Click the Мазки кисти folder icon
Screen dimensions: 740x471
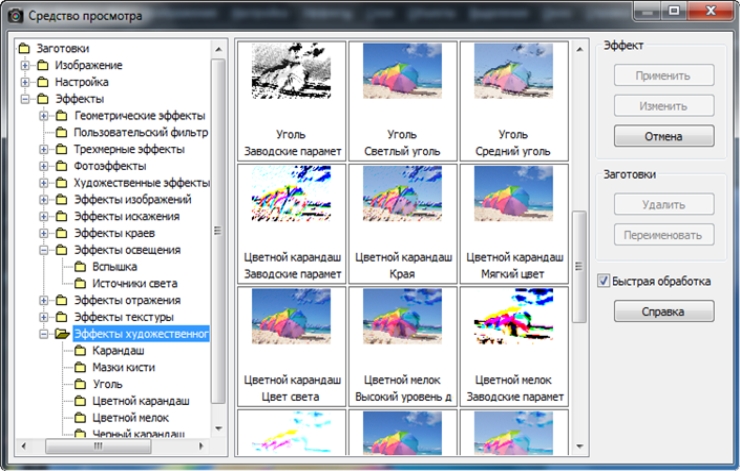click(x=81, y=368)
